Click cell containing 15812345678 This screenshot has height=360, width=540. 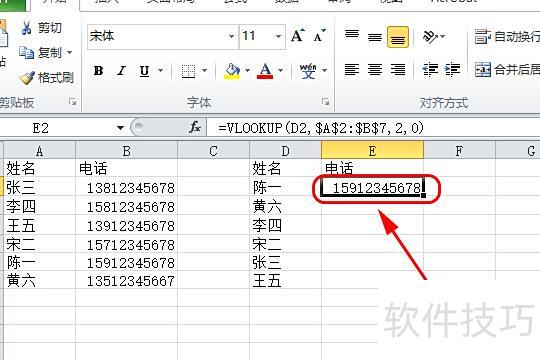point(126,207)
